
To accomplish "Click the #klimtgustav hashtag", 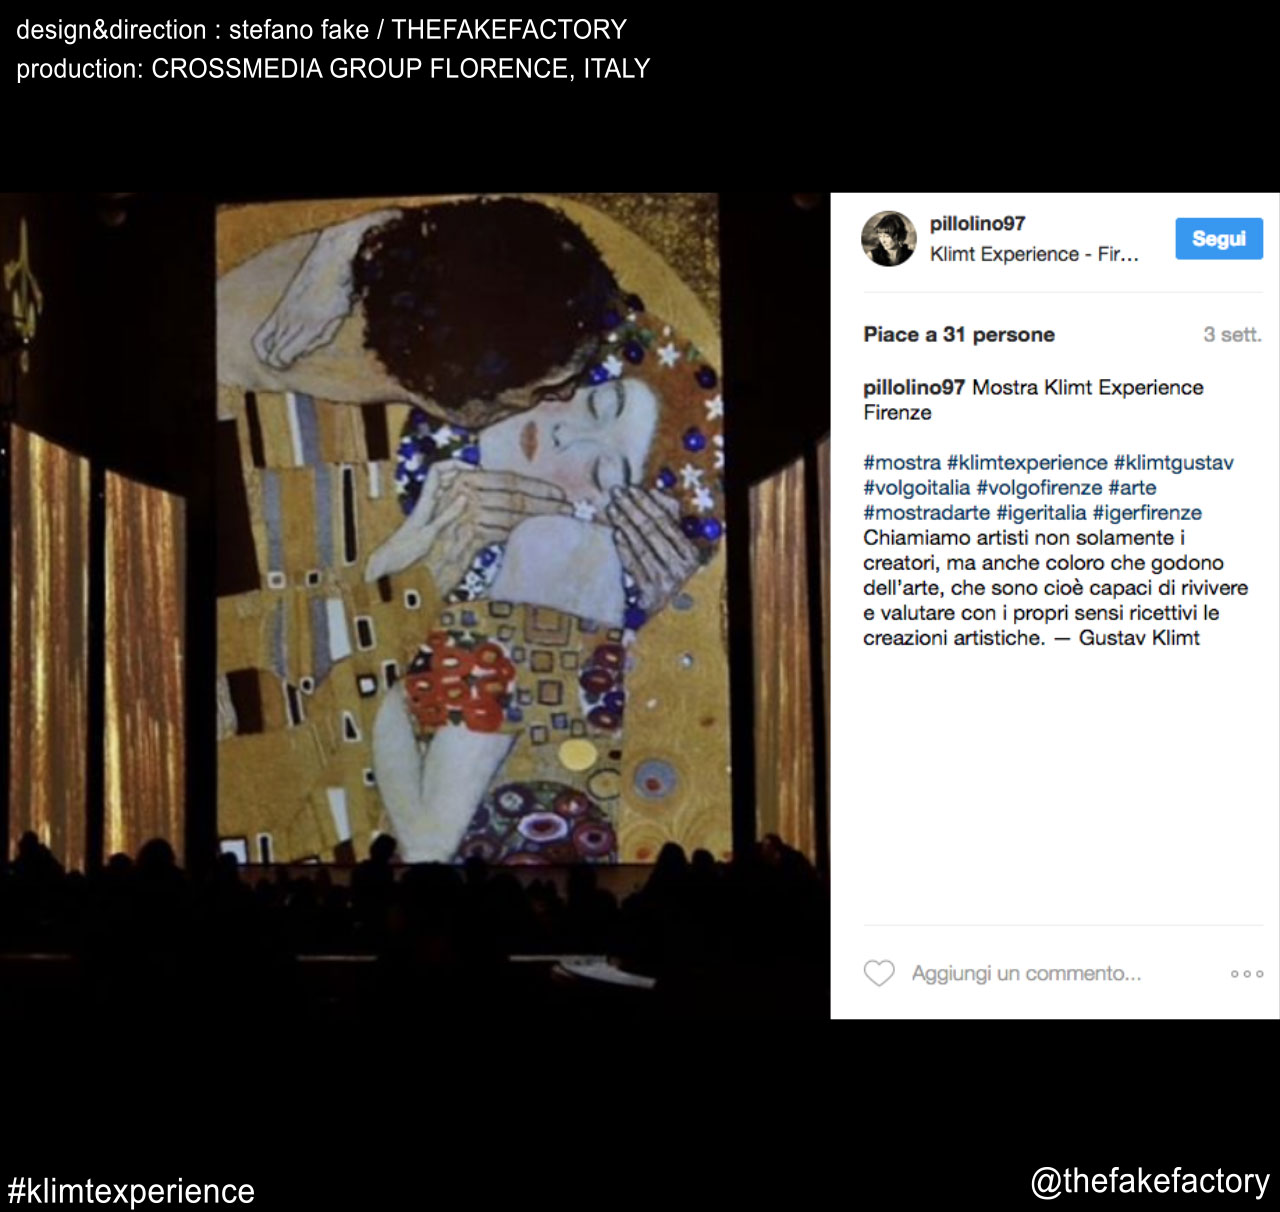I will point(1173,463).
